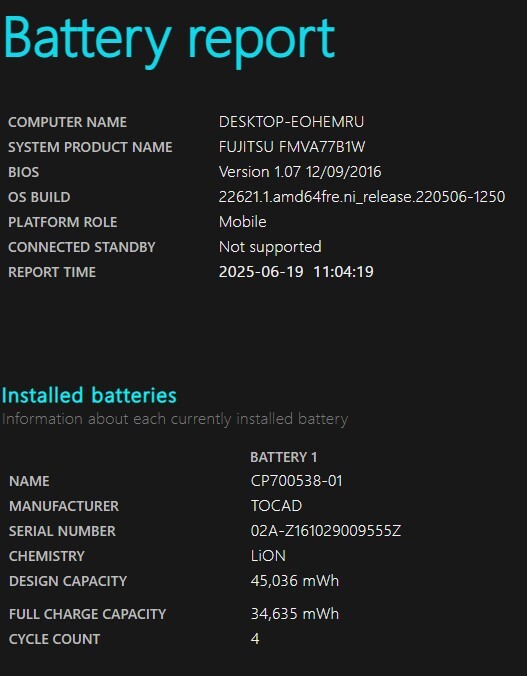This screenshot has height=676, width=527.
Task: Click Not supported connected standby value
Action: click(270, 247)
